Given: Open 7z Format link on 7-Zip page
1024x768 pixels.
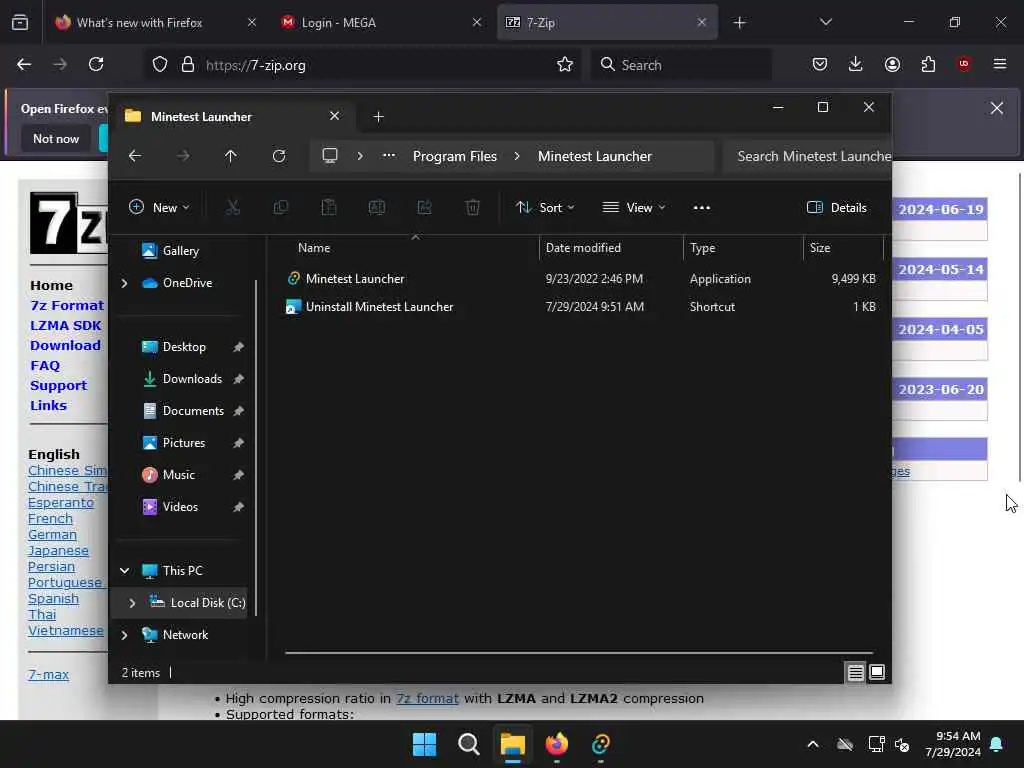Looking at the screenshot, I should (x=67, y=306).
